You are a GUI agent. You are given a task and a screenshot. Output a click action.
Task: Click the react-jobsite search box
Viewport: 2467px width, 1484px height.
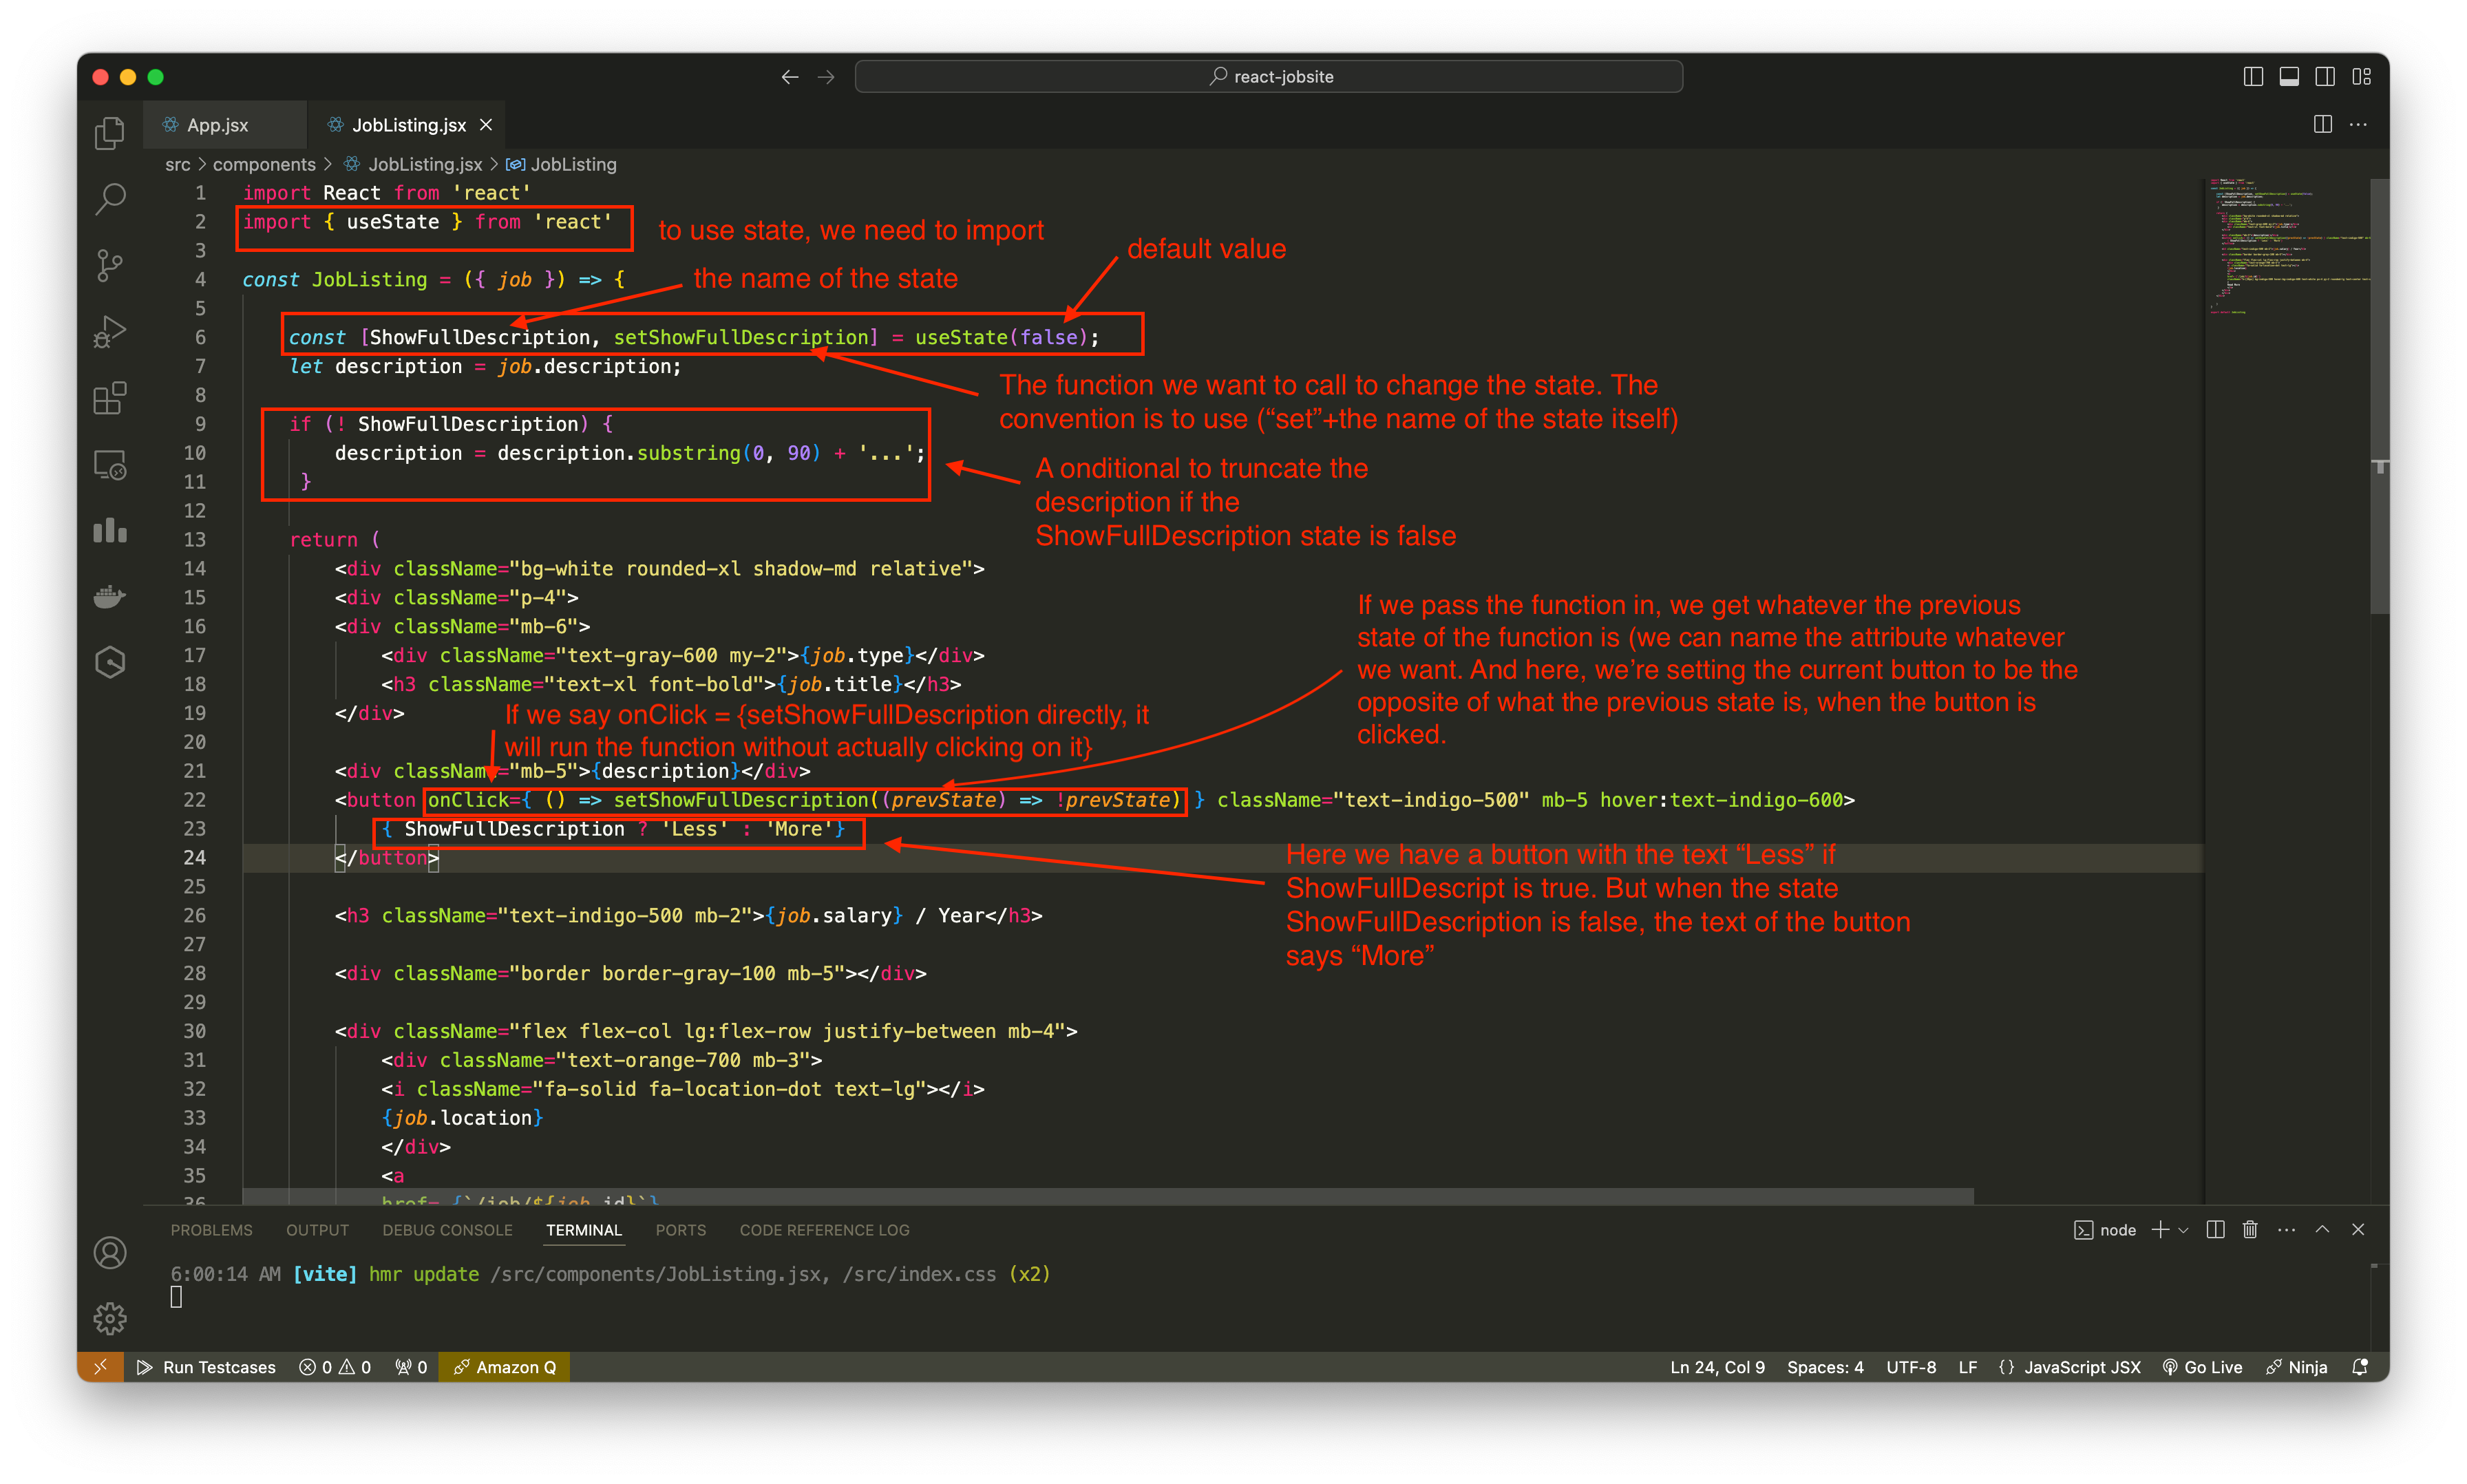pos(1268,77)
